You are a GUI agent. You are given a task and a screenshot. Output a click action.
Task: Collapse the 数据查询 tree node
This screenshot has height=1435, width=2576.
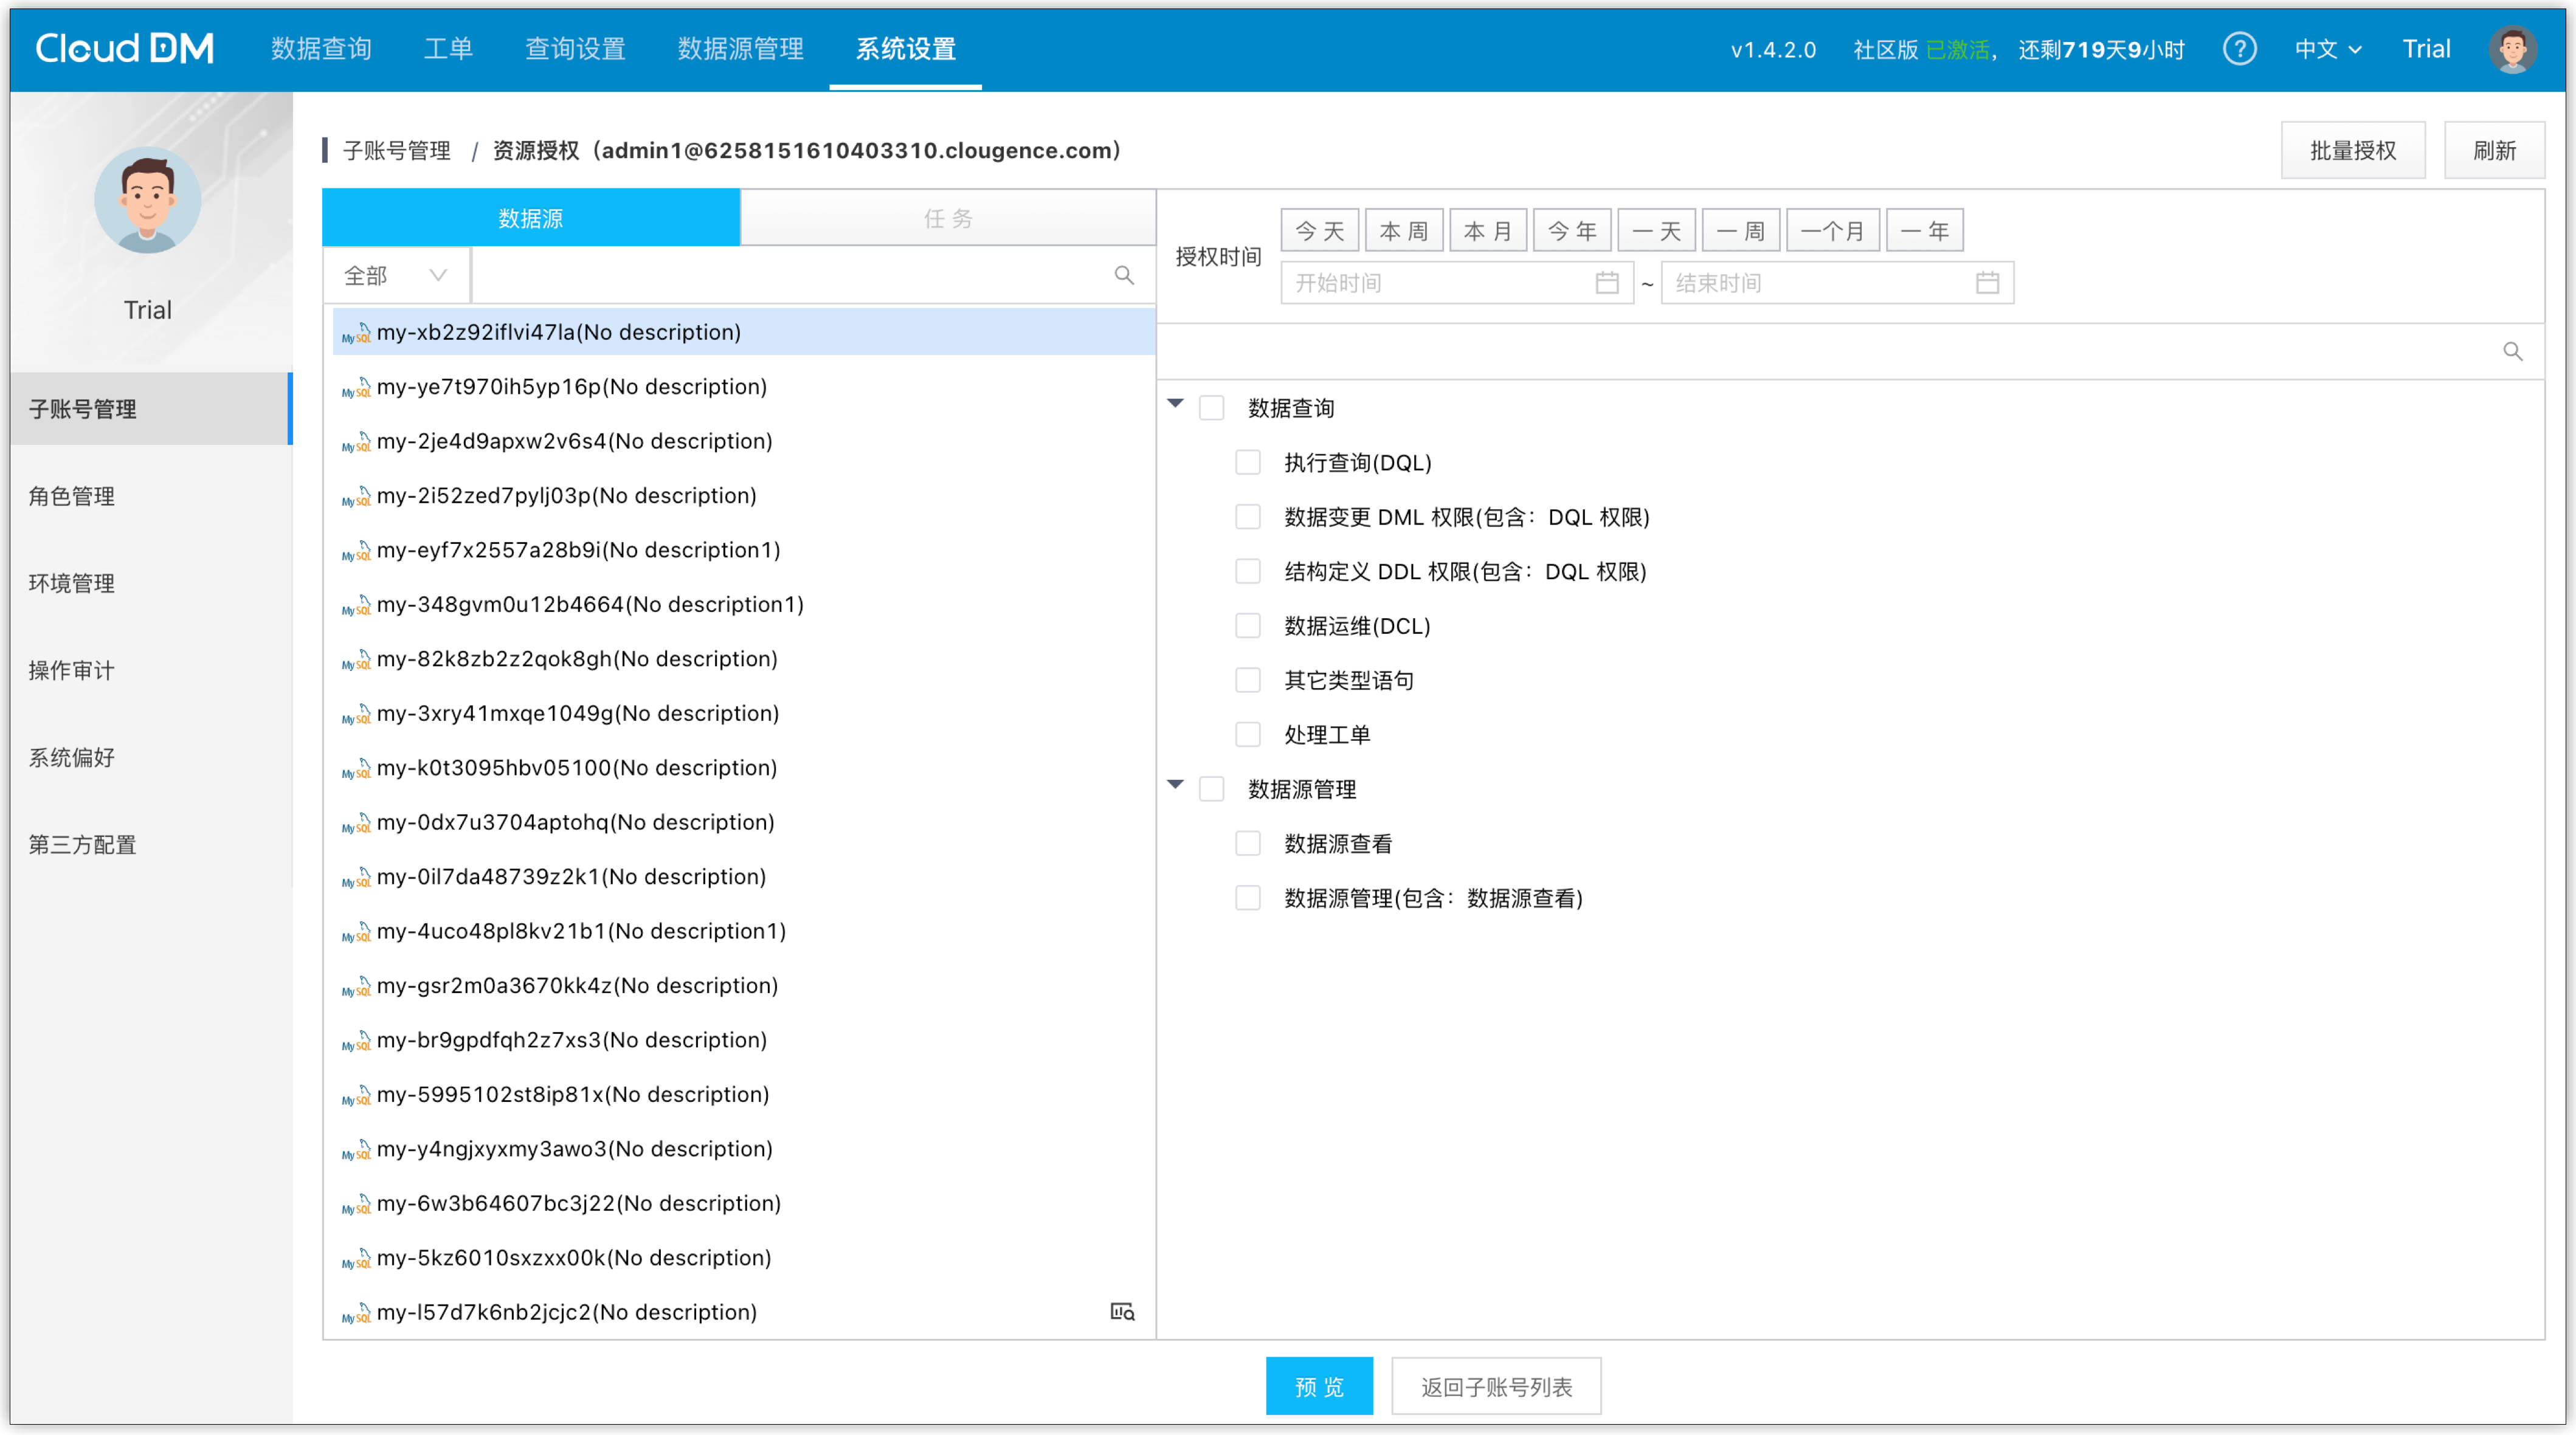(1175, 404)
